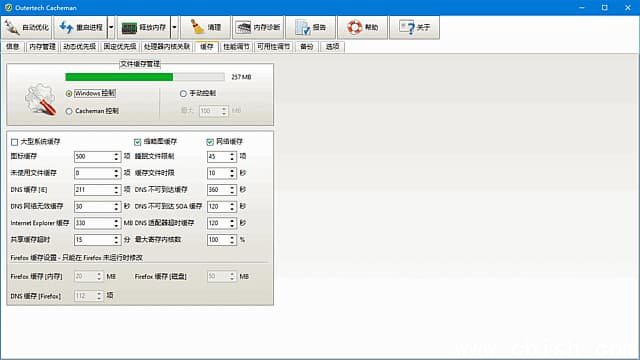This screenshot has height=360, width=640.
Task: Open the 内存诊断 memory diagnostics tool
Action: 258,28
